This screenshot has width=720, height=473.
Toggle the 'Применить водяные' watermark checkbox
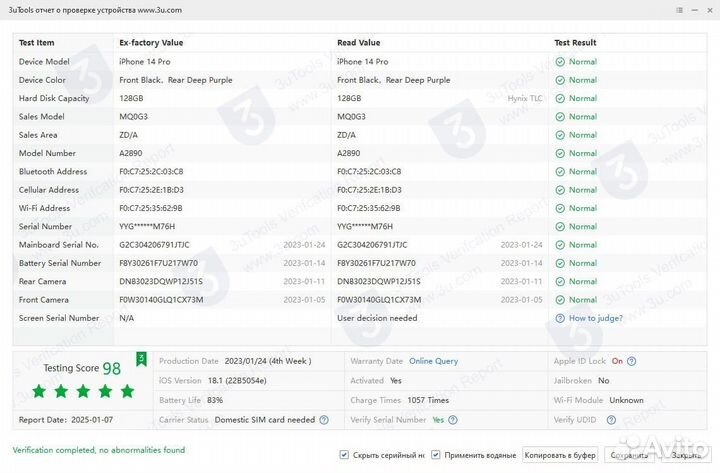(x=435, y=455)
